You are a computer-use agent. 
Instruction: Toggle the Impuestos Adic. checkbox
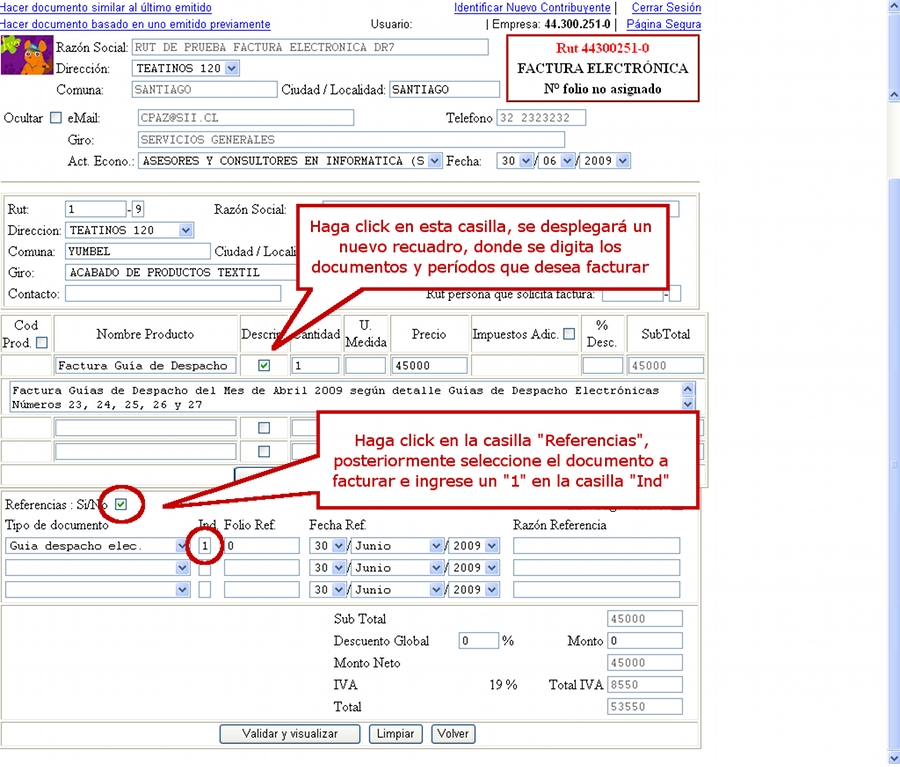pyautogui.click(x=569, y=334)
